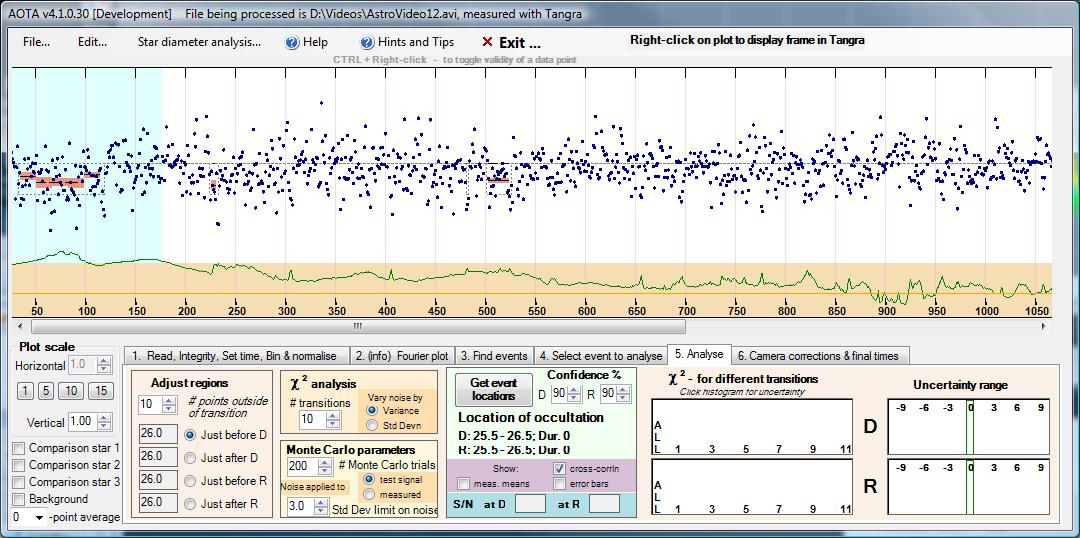Select the Just before D radio button

pyautogui.click(x=190, y=435)
